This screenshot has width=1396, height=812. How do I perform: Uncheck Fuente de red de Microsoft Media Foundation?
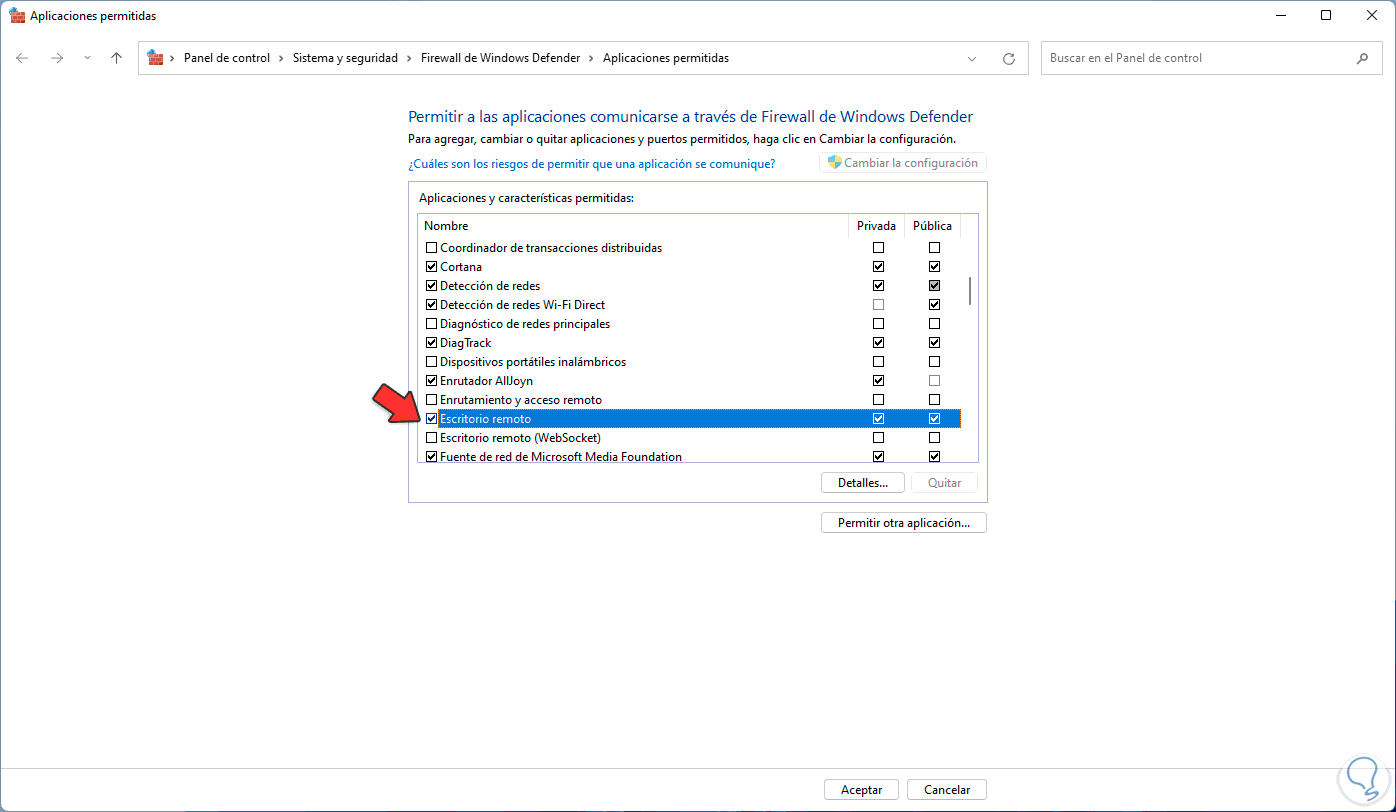point(432,457)
